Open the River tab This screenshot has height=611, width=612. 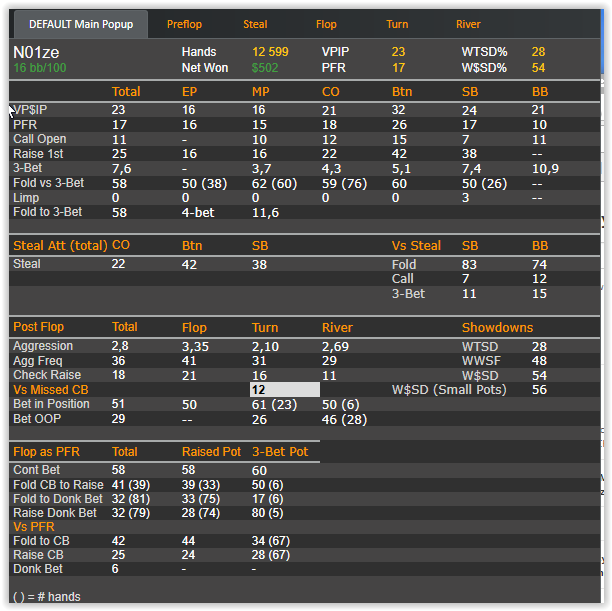[468, 24]
